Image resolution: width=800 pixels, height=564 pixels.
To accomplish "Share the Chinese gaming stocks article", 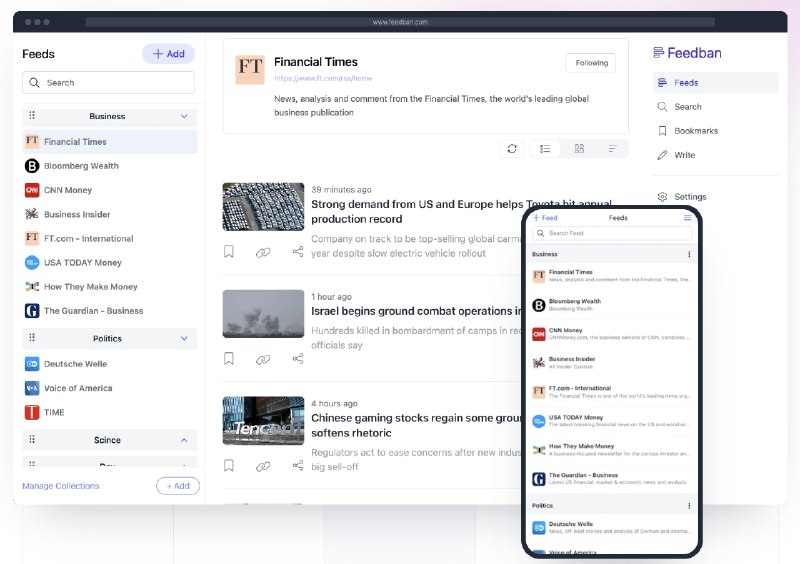I will click(298, 465).
